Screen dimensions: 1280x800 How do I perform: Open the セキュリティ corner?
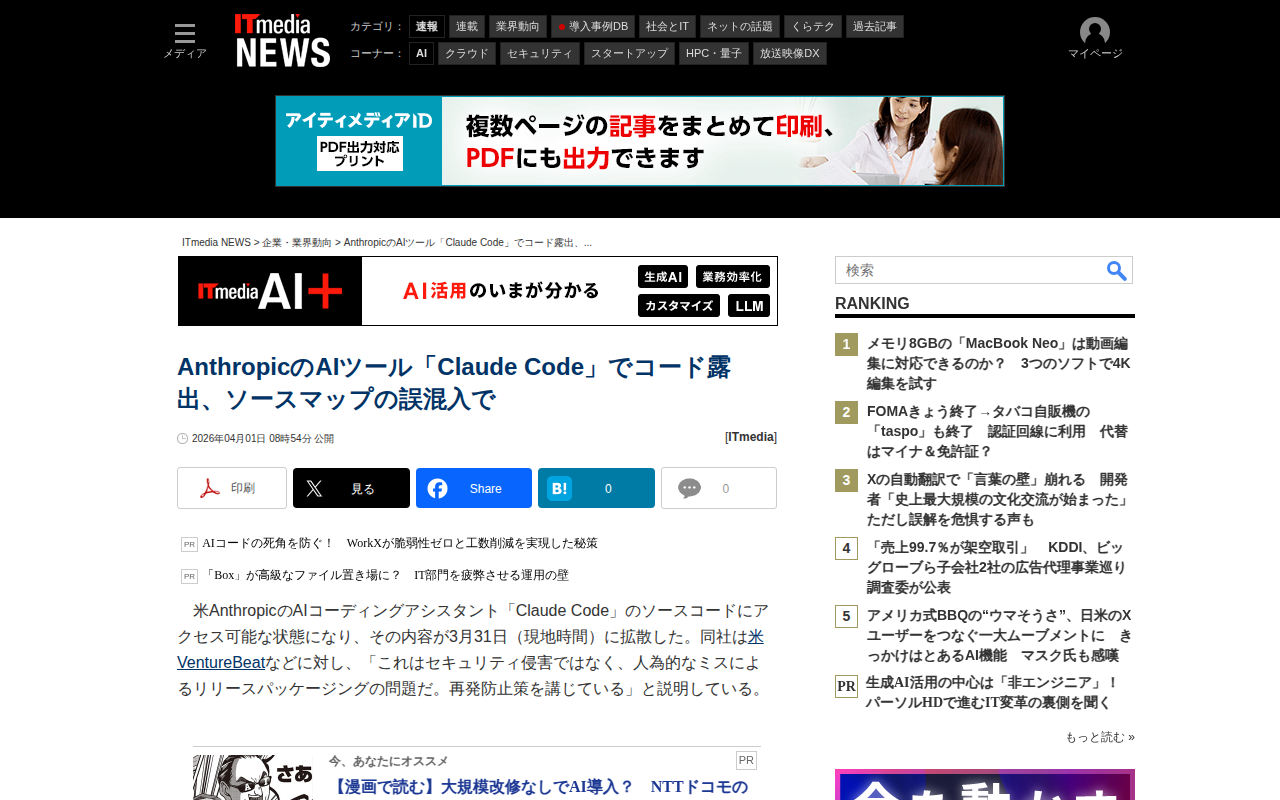(540, 54)
